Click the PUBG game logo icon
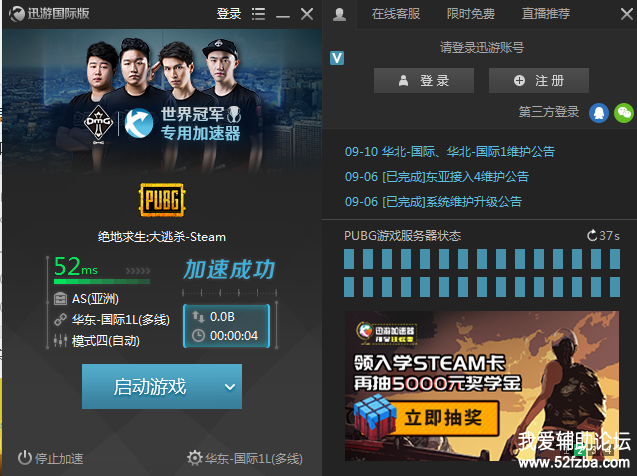The width and height of the screenshot is (637, 476). pyautogui.click(x=162, y=199)
